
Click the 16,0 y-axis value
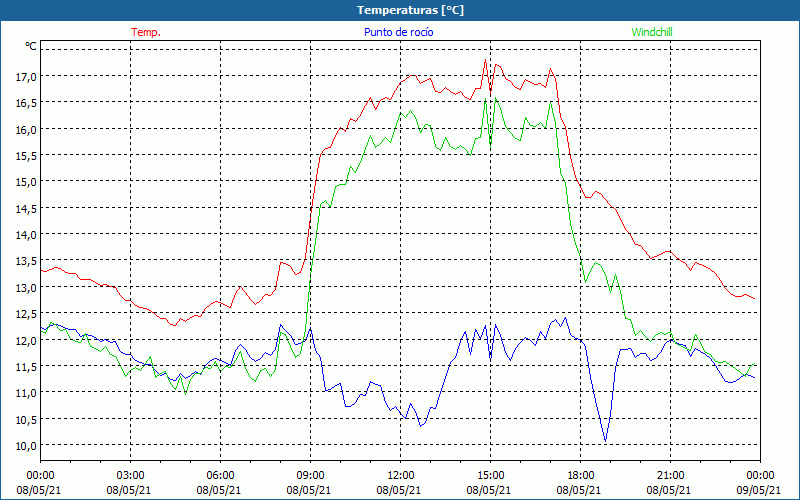pyautogui.click(x=26, y=130)
